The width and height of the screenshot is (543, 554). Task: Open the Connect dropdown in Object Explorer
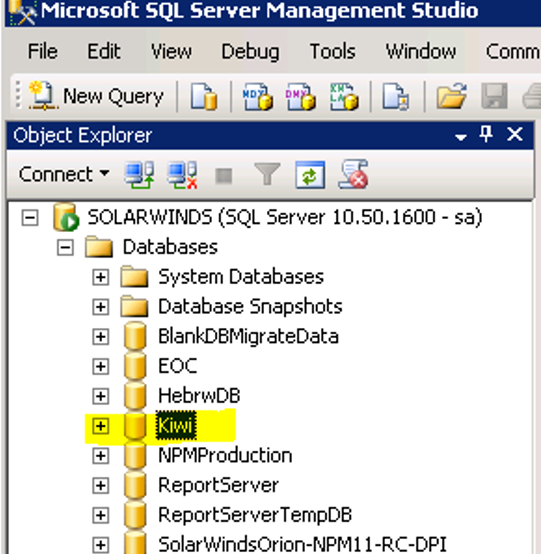(x=64, y=174)
